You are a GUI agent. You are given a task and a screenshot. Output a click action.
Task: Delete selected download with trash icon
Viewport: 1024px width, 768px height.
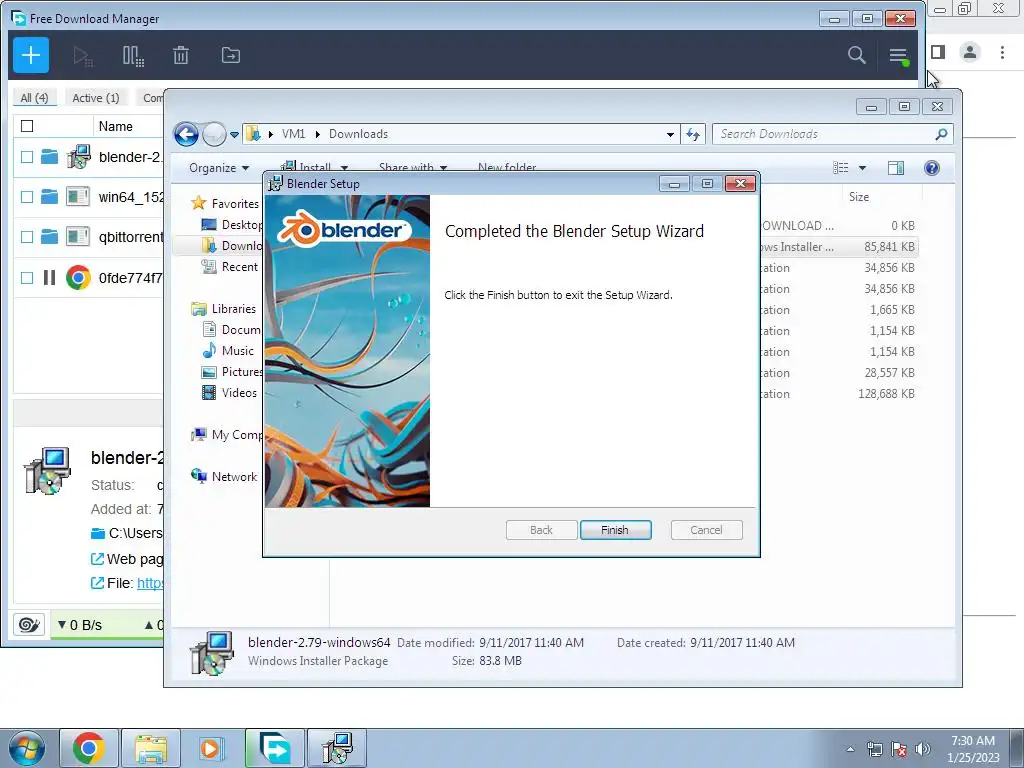click(x=181, y=56)
